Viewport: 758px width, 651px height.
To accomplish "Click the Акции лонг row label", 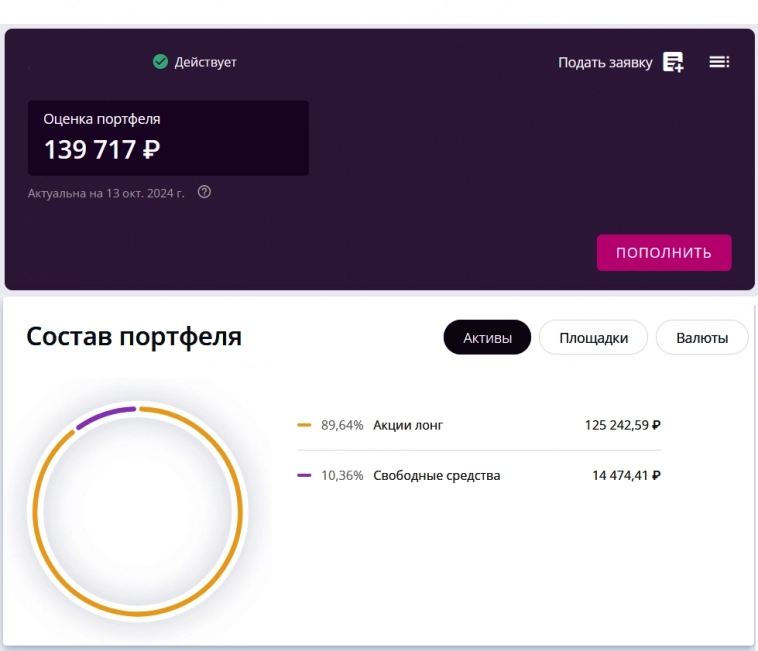I will click(x=408, y=425).
